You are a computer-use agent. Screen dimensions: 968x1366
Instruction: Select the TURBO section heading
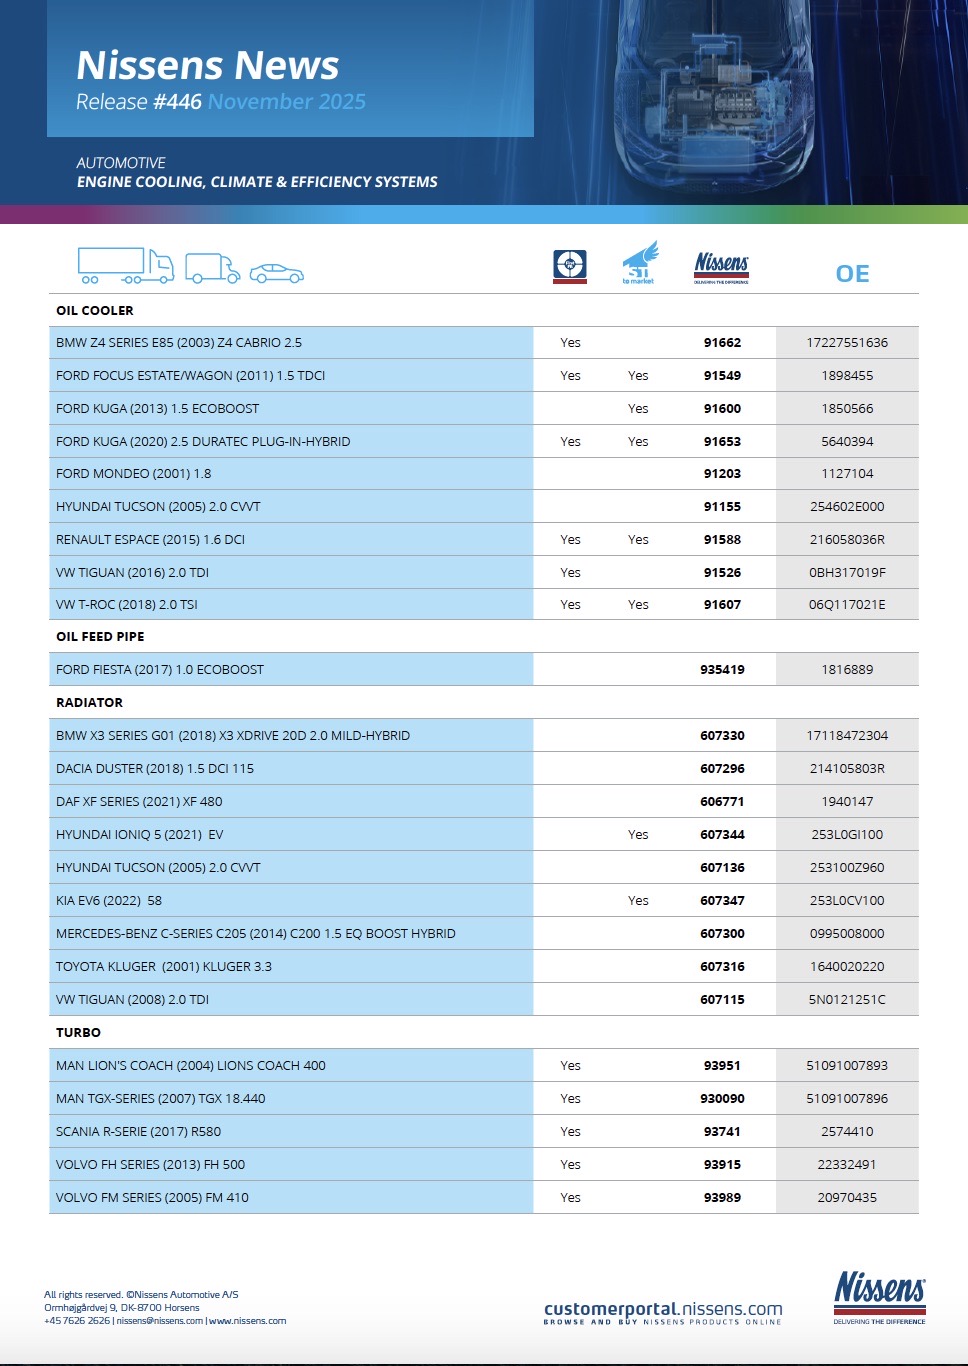[x=78, y=1033]
